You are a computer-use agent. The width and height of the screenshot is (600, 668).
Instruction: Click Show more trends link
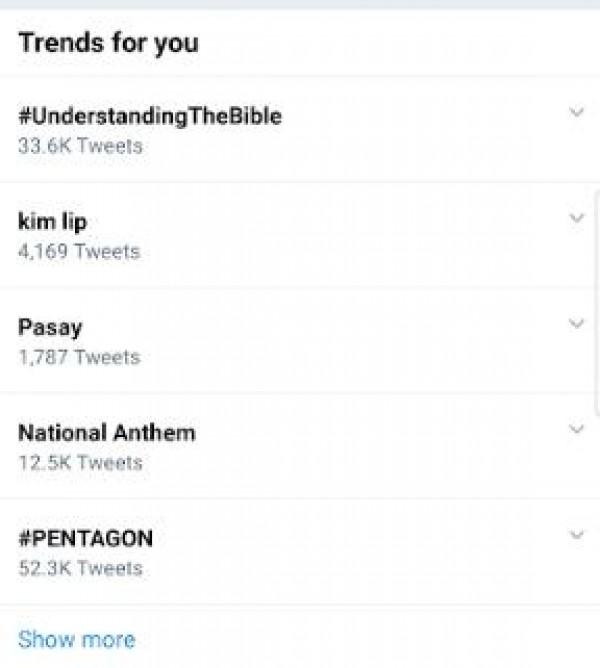coord(77,639)
